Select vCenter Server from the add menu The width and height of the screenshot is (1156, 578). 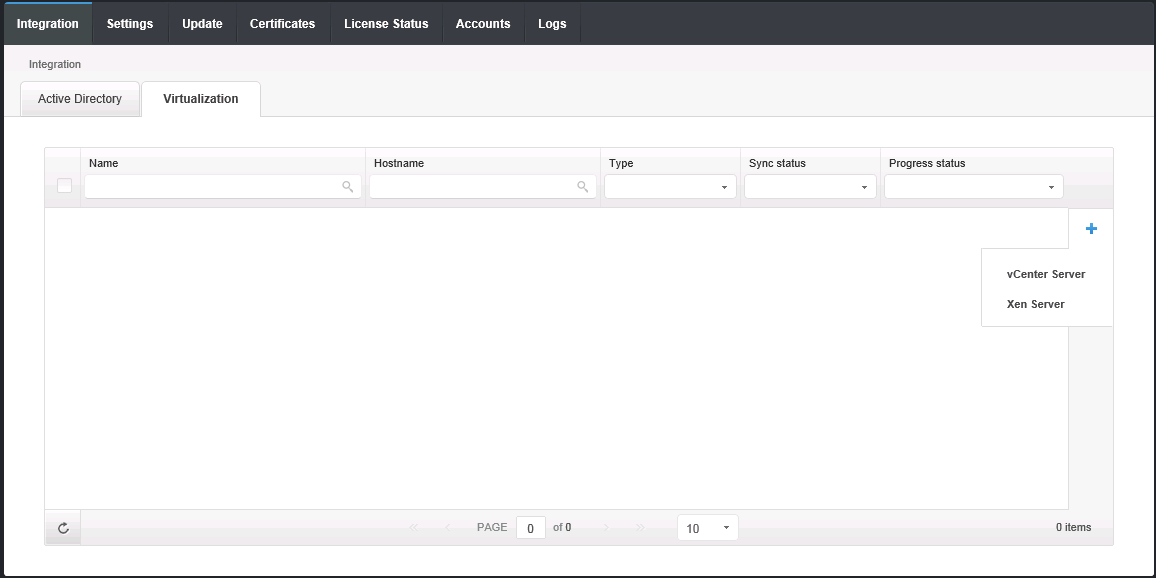1046,274
